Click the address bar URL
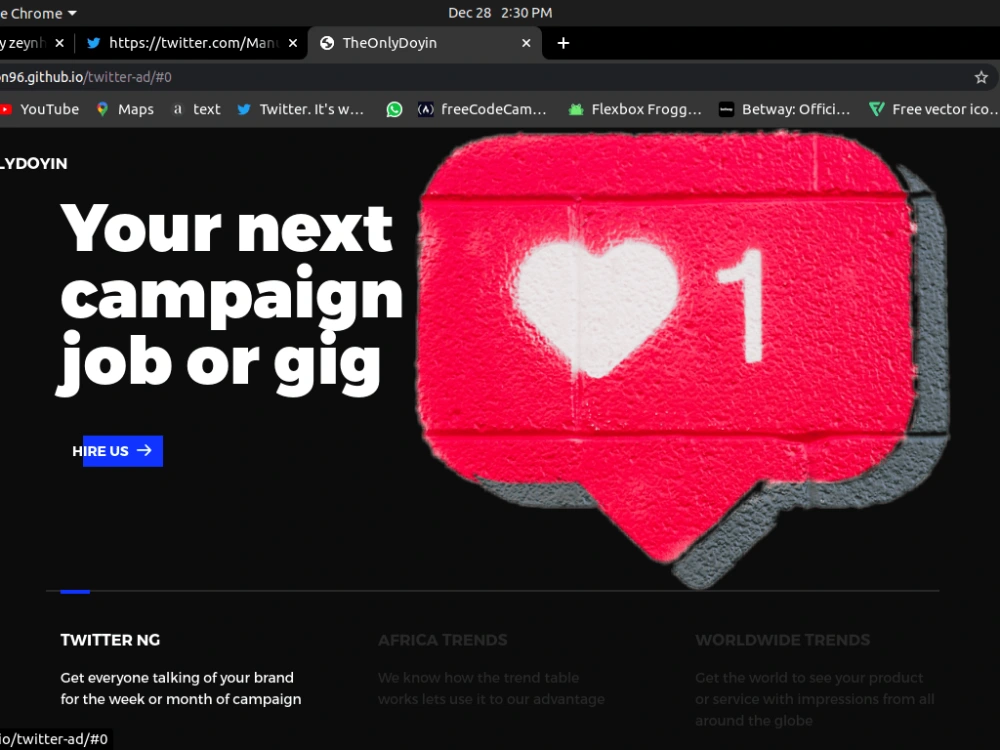The image size is (1000, 750). click(85, 77)
